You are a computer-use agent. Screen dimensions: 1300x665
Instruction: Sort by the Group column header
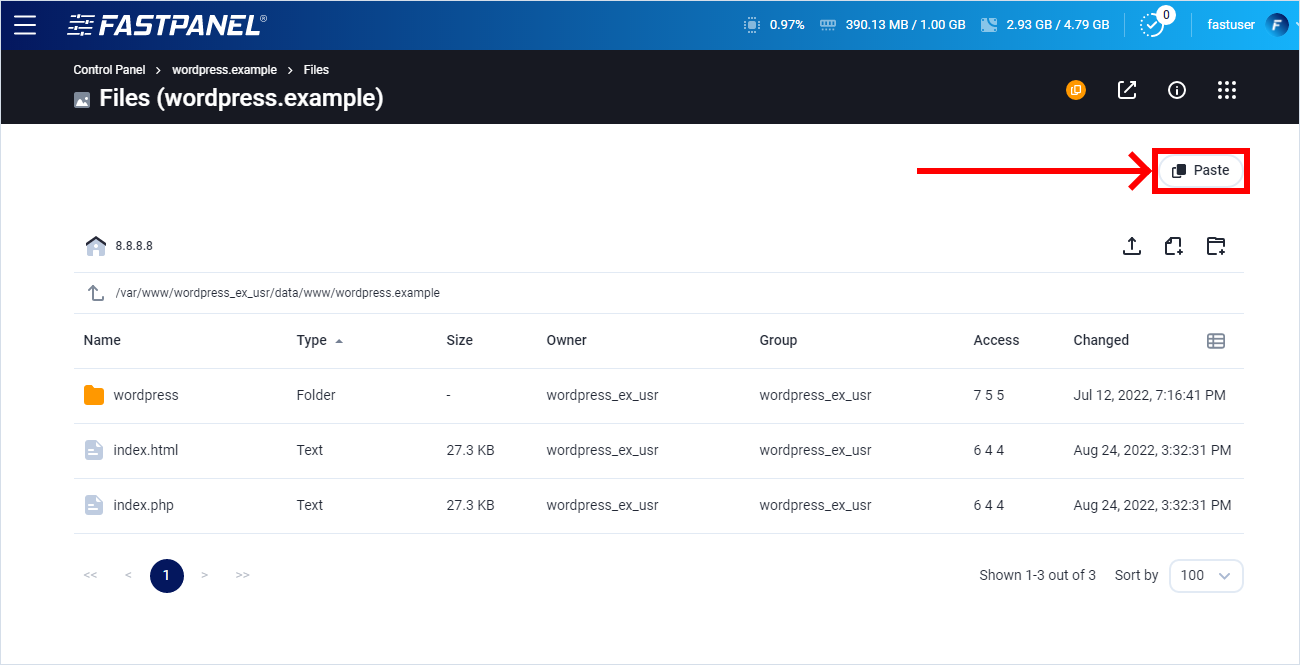(778, 340)
